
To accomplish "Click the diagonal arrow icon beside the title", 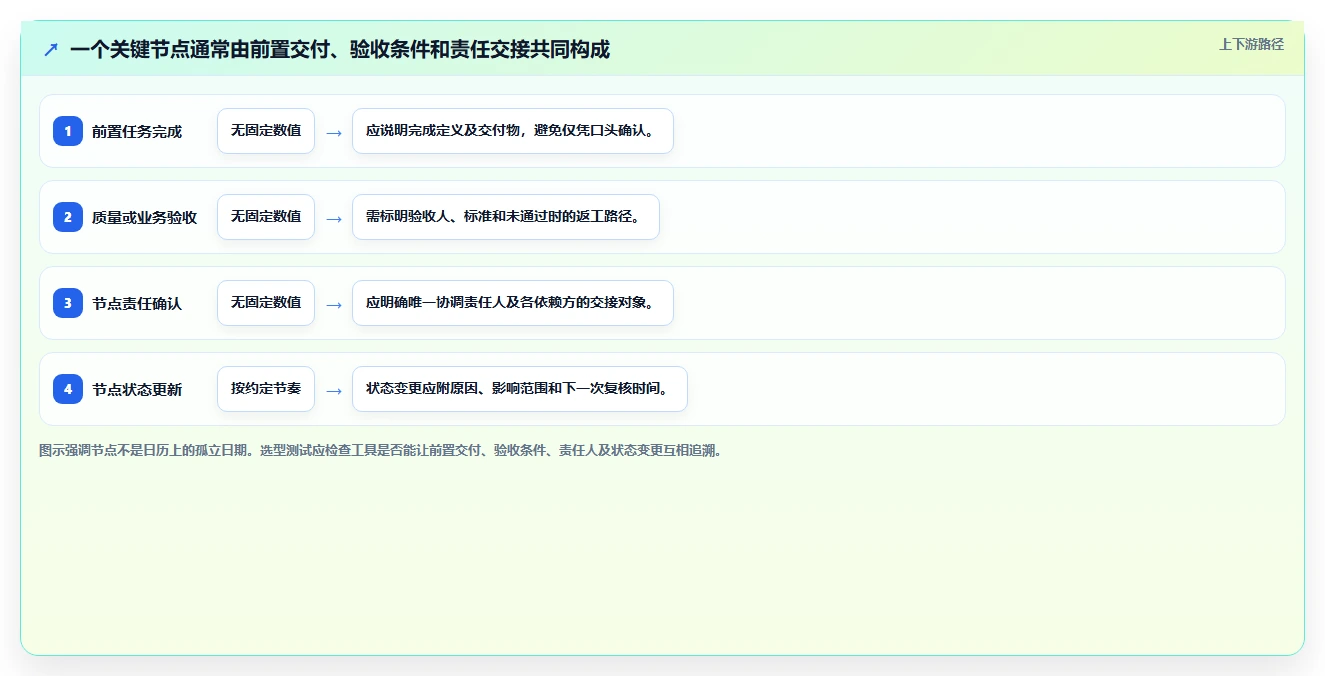I will pos(51,49).
